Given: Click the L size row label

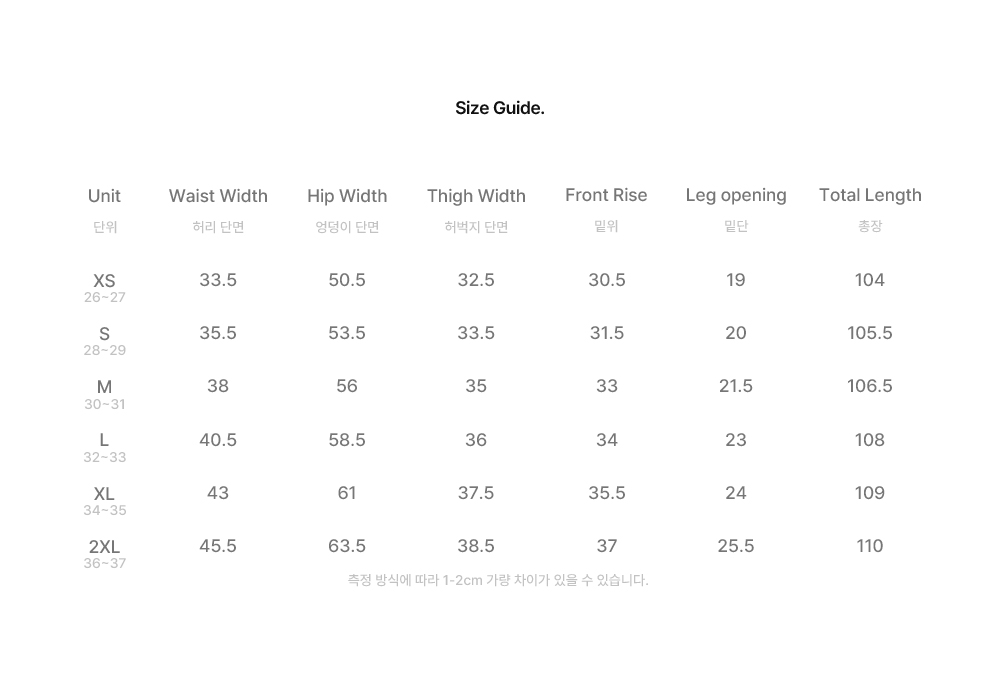Looking at the screenshot, I should click(105, 440).
